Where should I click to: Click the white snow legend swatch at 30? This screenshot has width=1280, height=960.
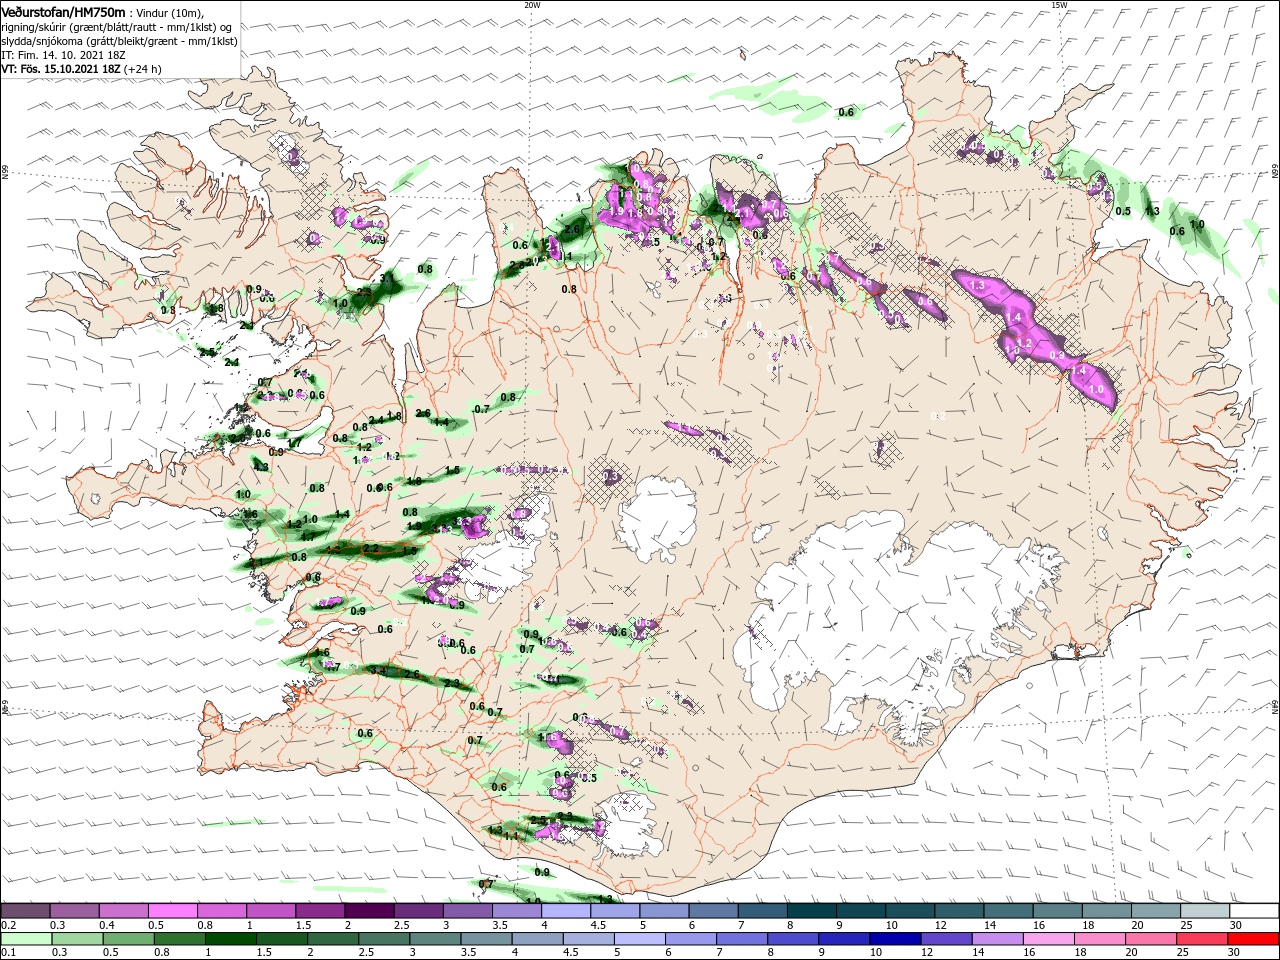pos(1254,911)
